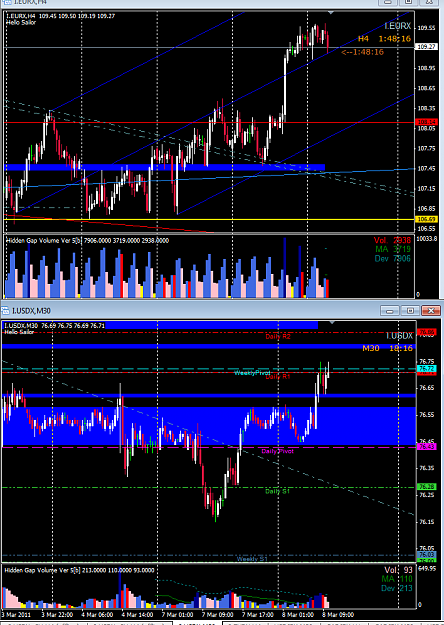Click the 7 Mar 09:00 time label
The image size is (444, 625).
click(218, 615)
